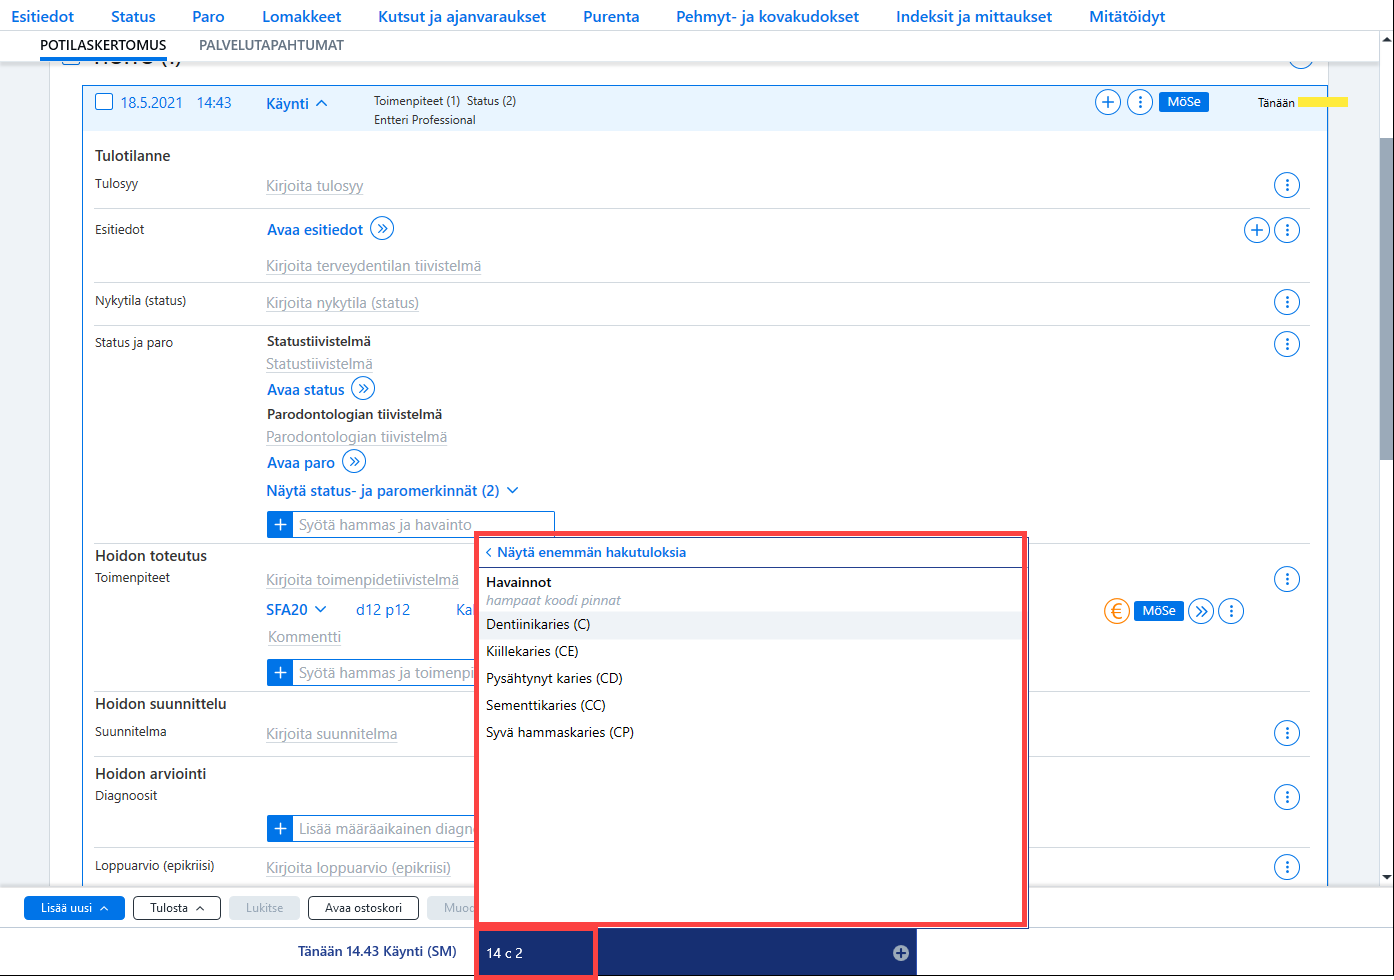Select Pysähtynyt karies (CD) from the results
This screenshot has height=980, width=1394.
pos(750,679)
